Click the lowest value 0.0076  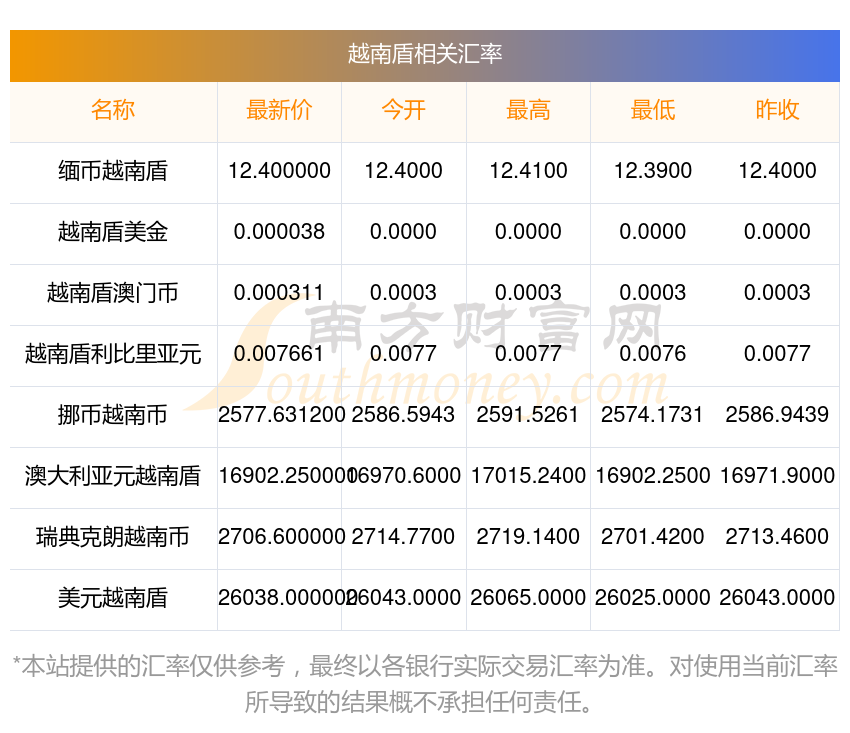click(x=653, y=354)
